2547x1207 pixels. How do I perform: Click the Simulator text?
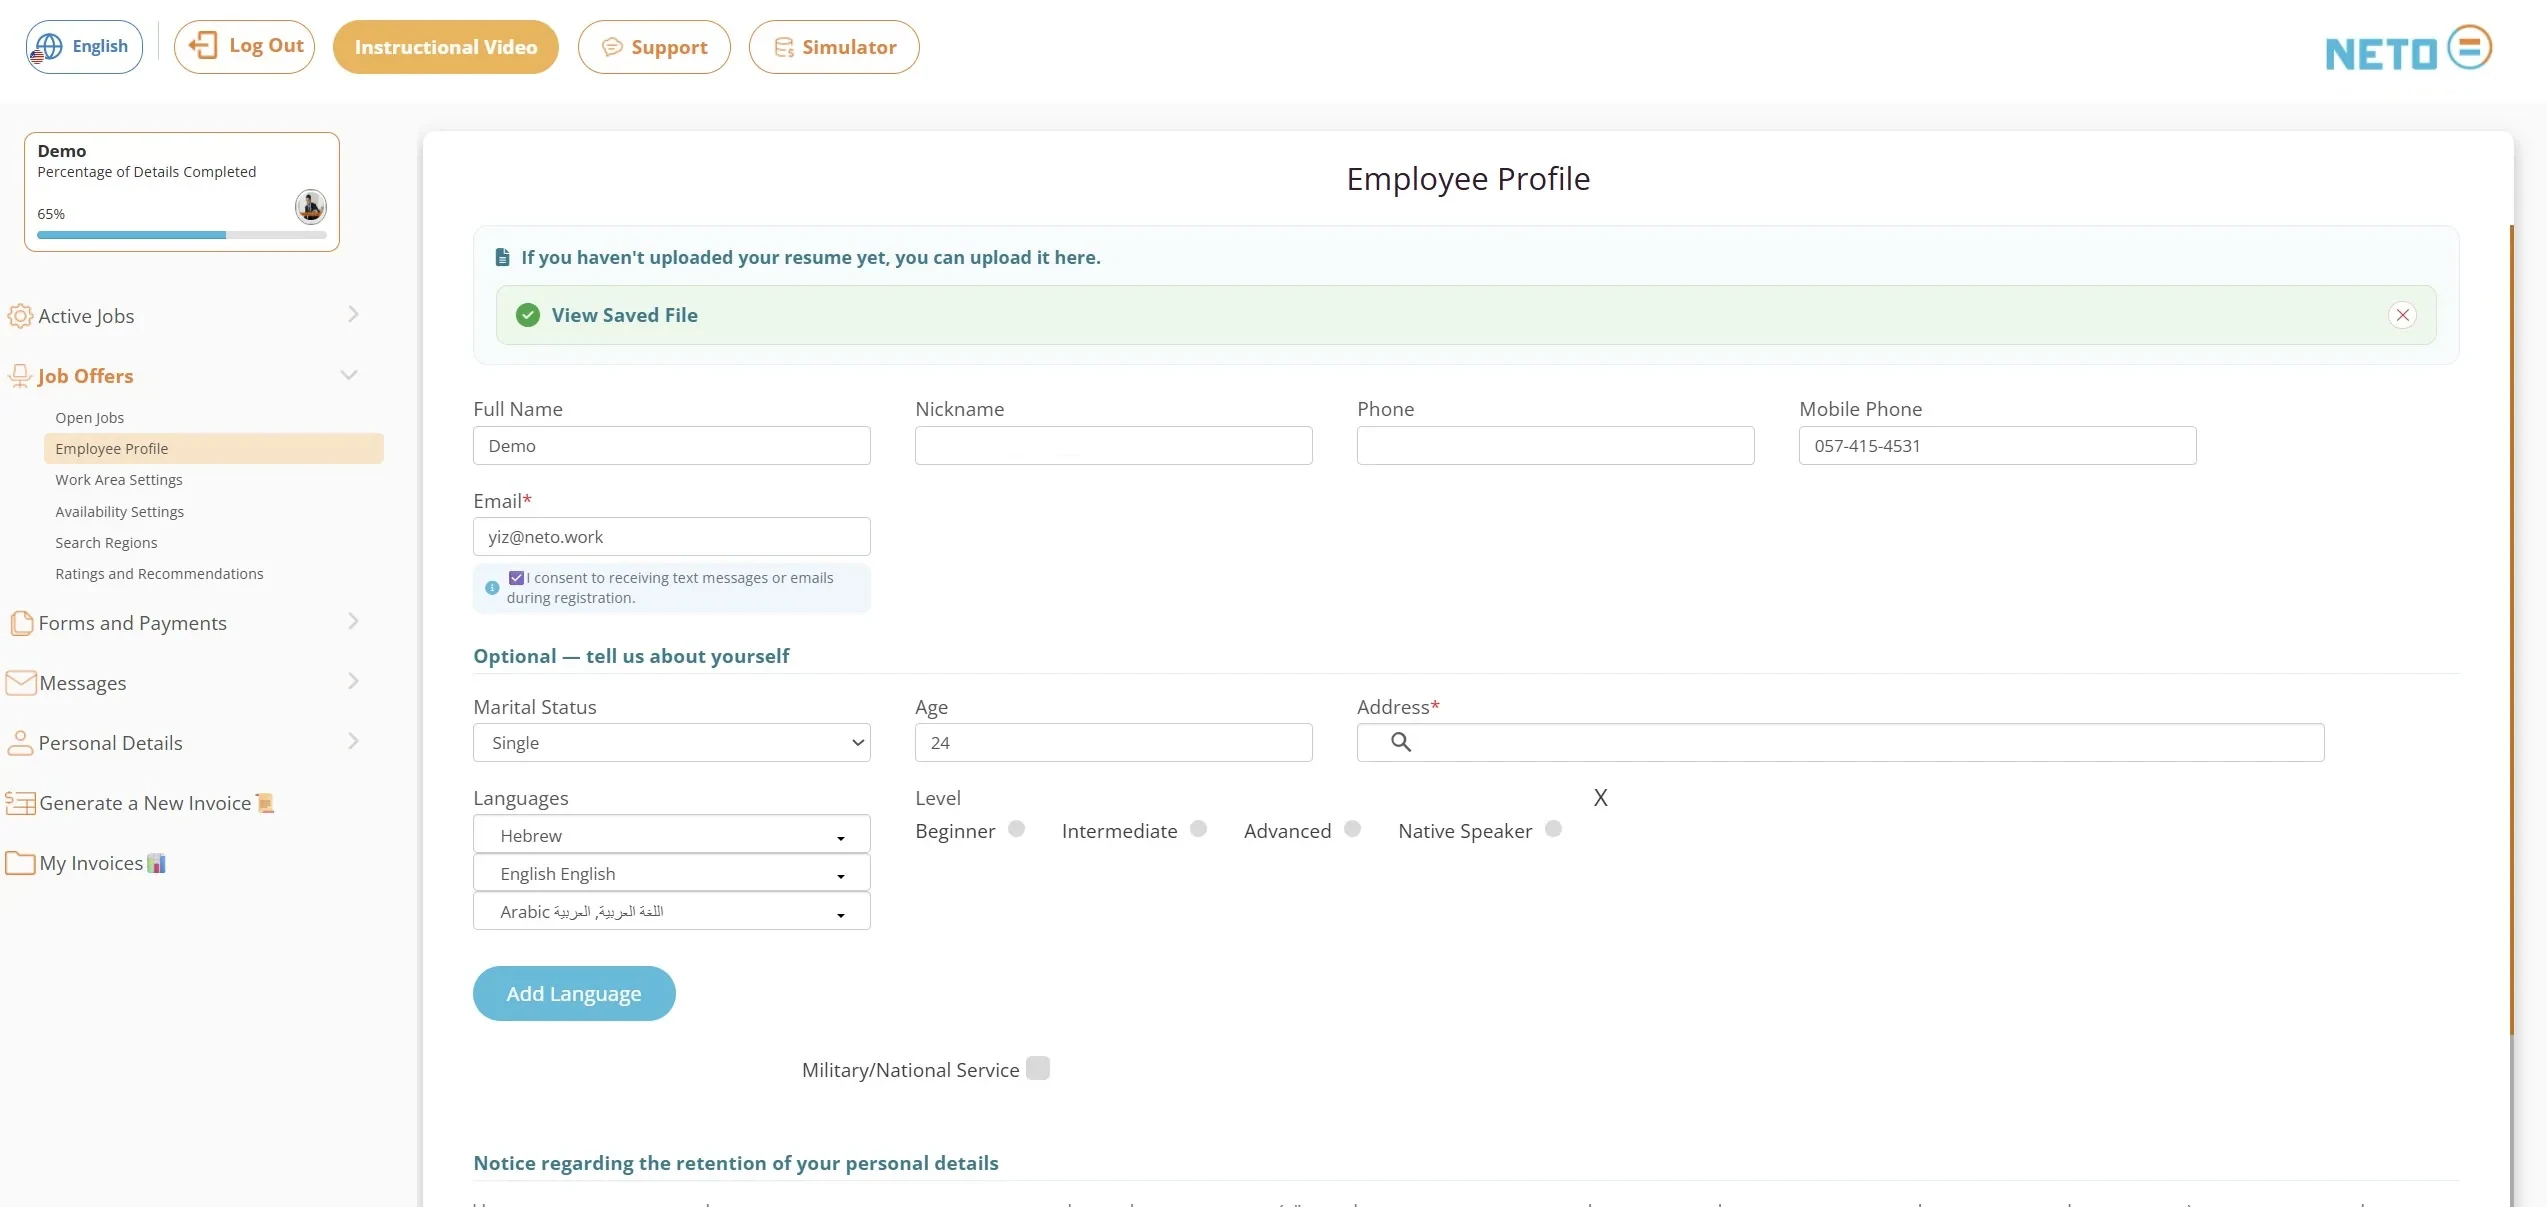coord(849,47)
